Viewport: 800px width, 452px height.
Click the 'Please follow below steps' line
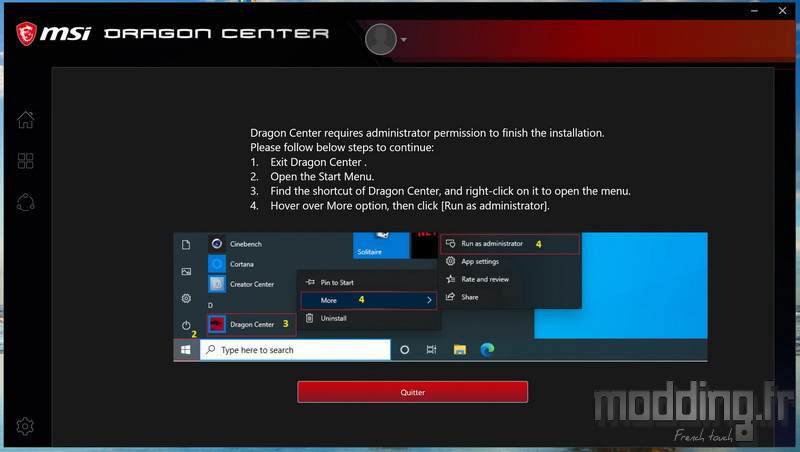click(342, 147)
